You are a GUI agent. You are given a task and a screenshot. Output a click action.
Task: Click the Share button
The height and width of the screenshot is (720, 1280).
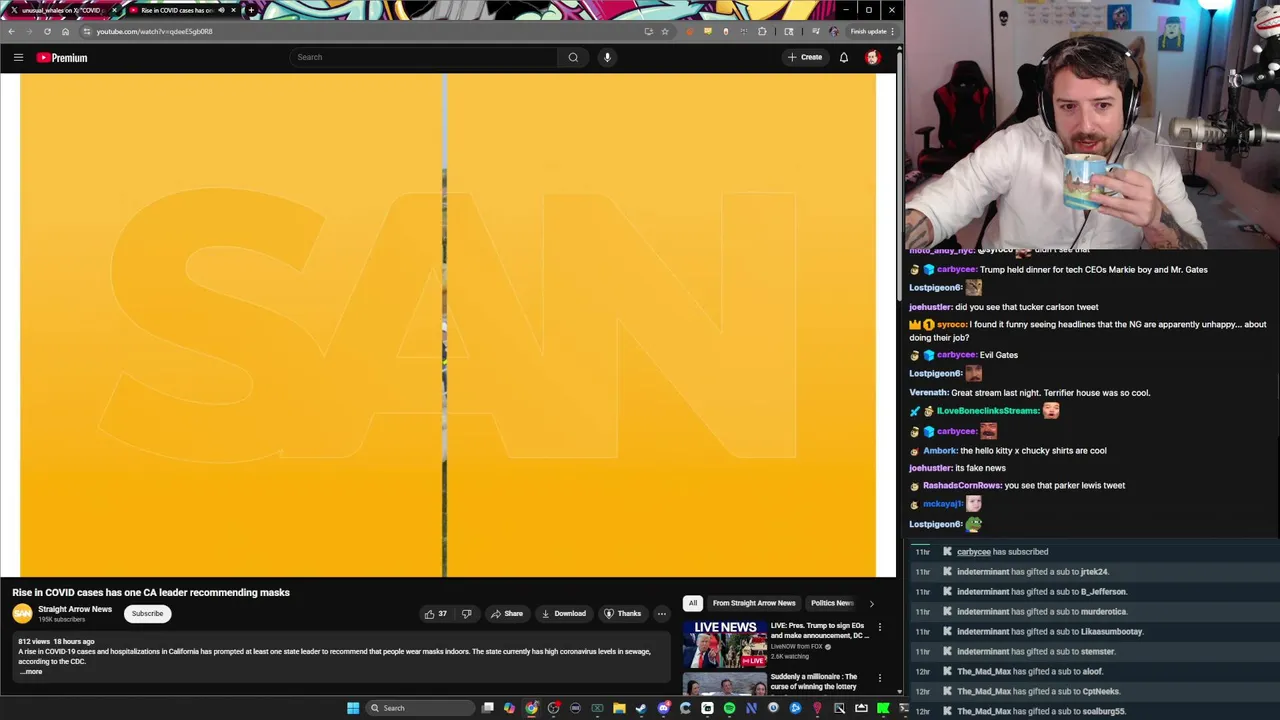point(506,613)
